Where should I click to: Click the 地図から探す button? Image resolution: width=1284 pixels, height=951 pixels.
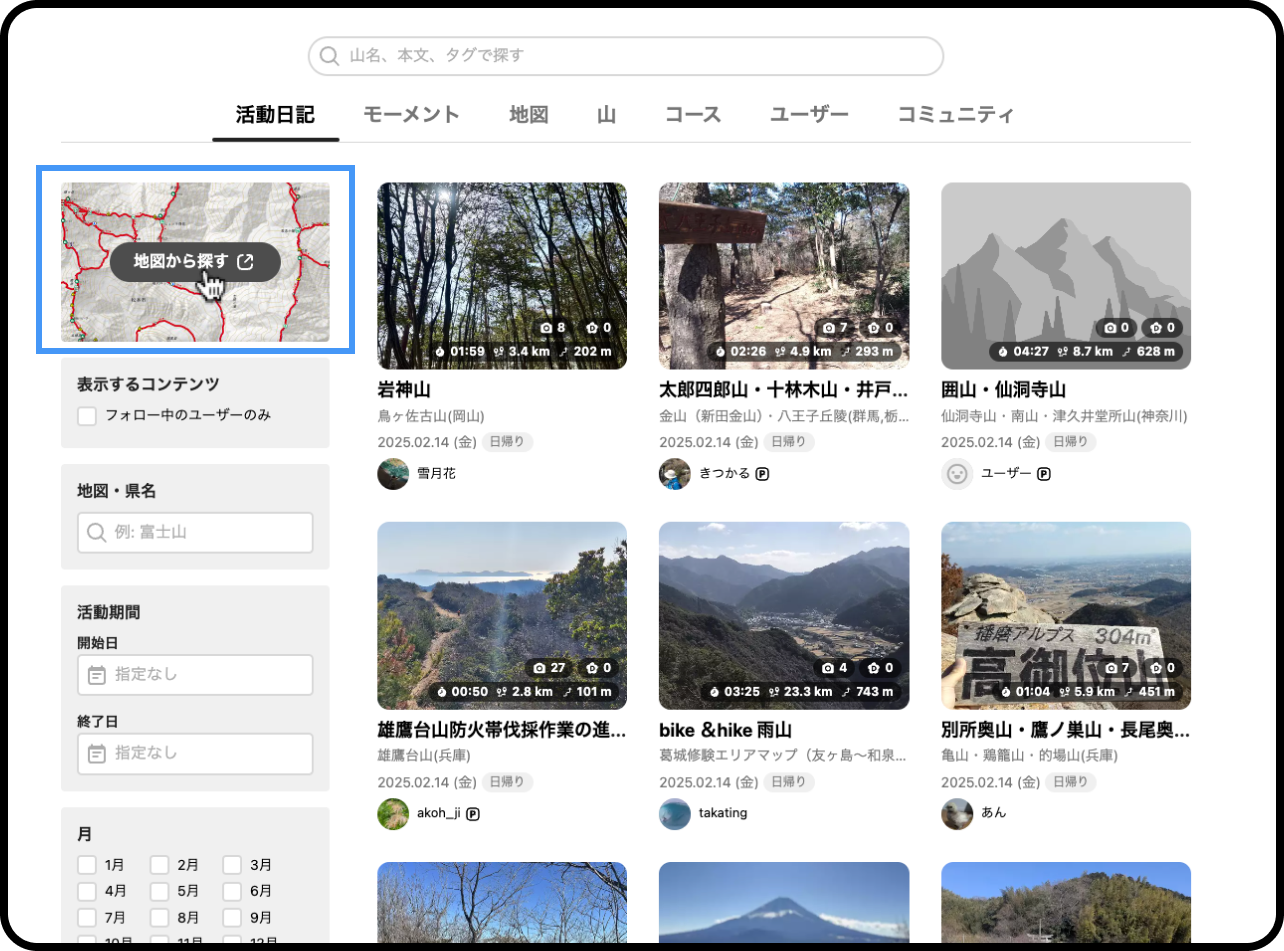(195, 262)
